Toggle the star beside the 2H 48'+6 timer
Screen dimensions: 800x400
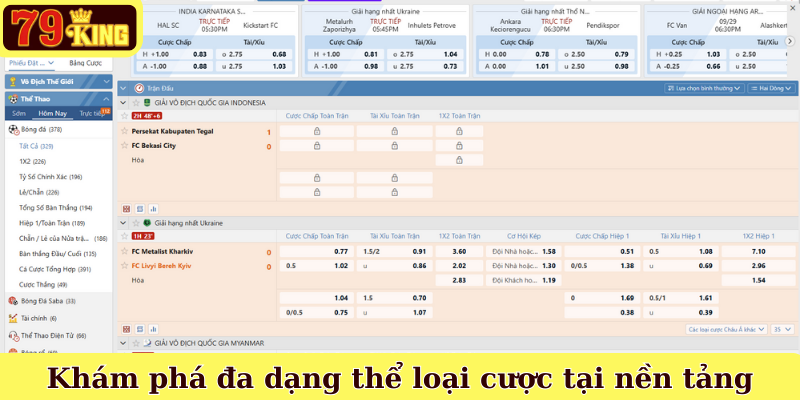pos(124,116)
